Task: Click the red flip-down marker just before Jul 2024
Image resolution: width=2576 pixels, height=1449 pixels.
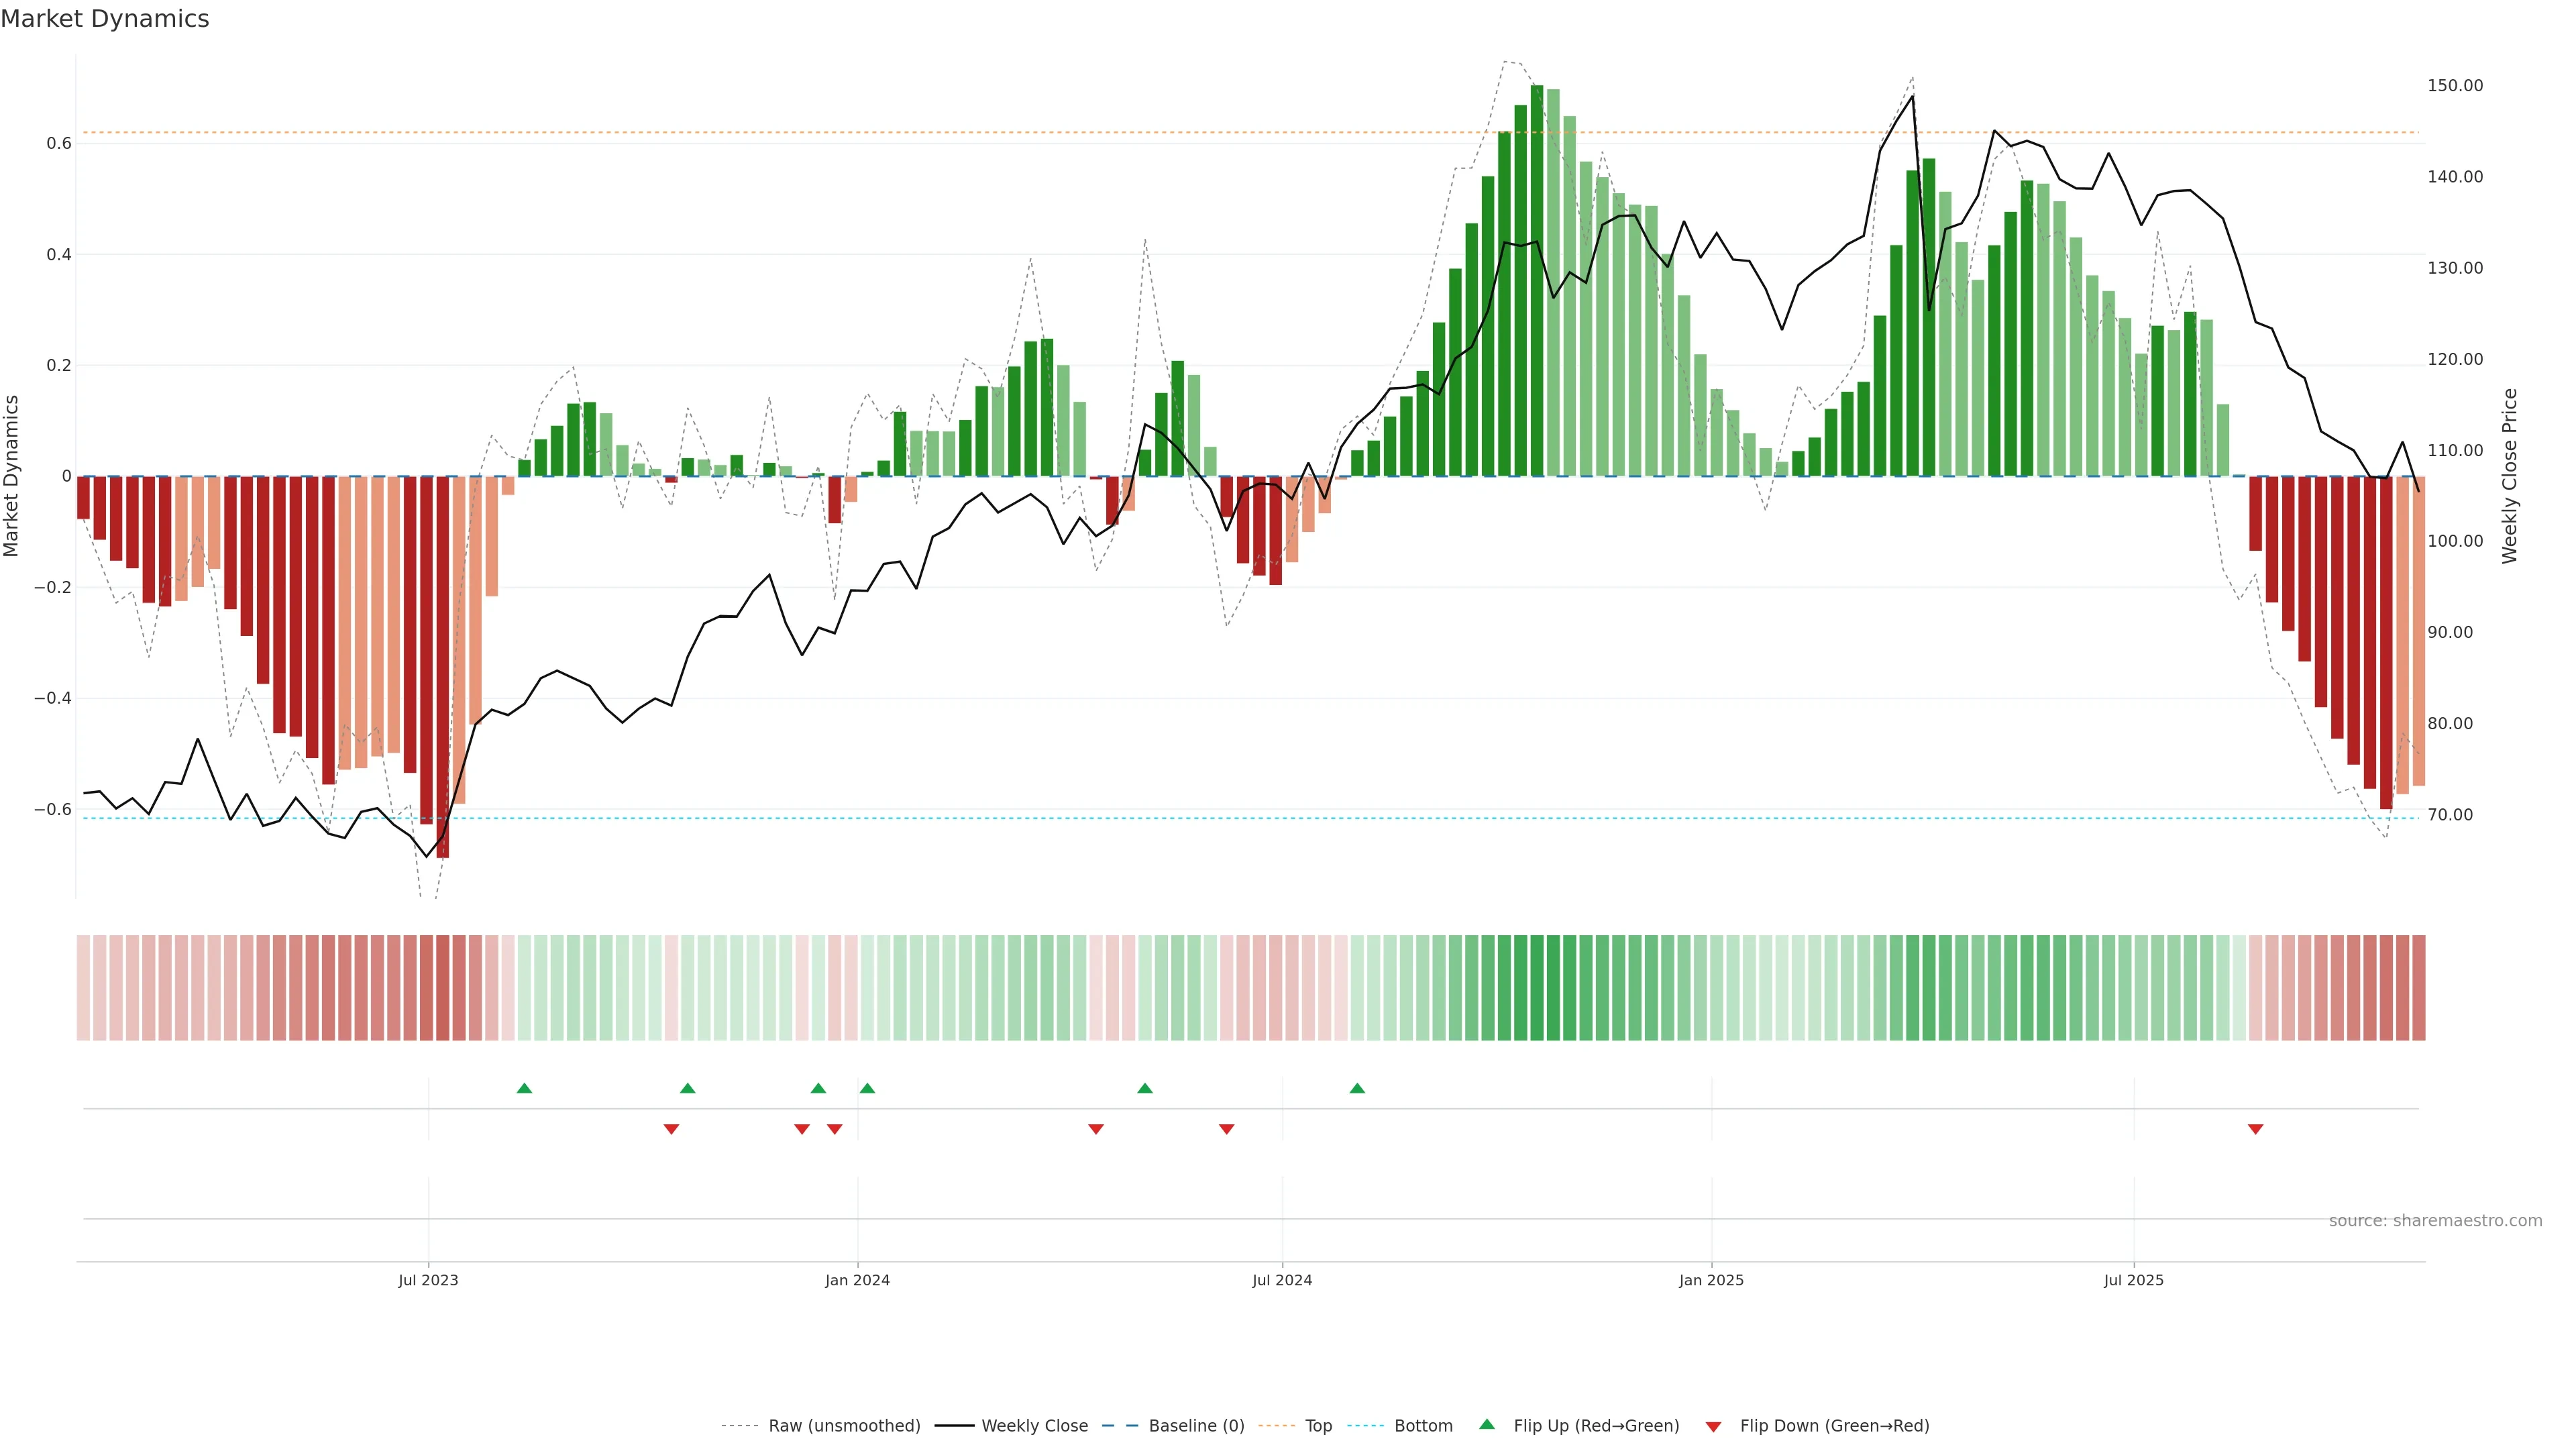Action: coord(1227,1129)
